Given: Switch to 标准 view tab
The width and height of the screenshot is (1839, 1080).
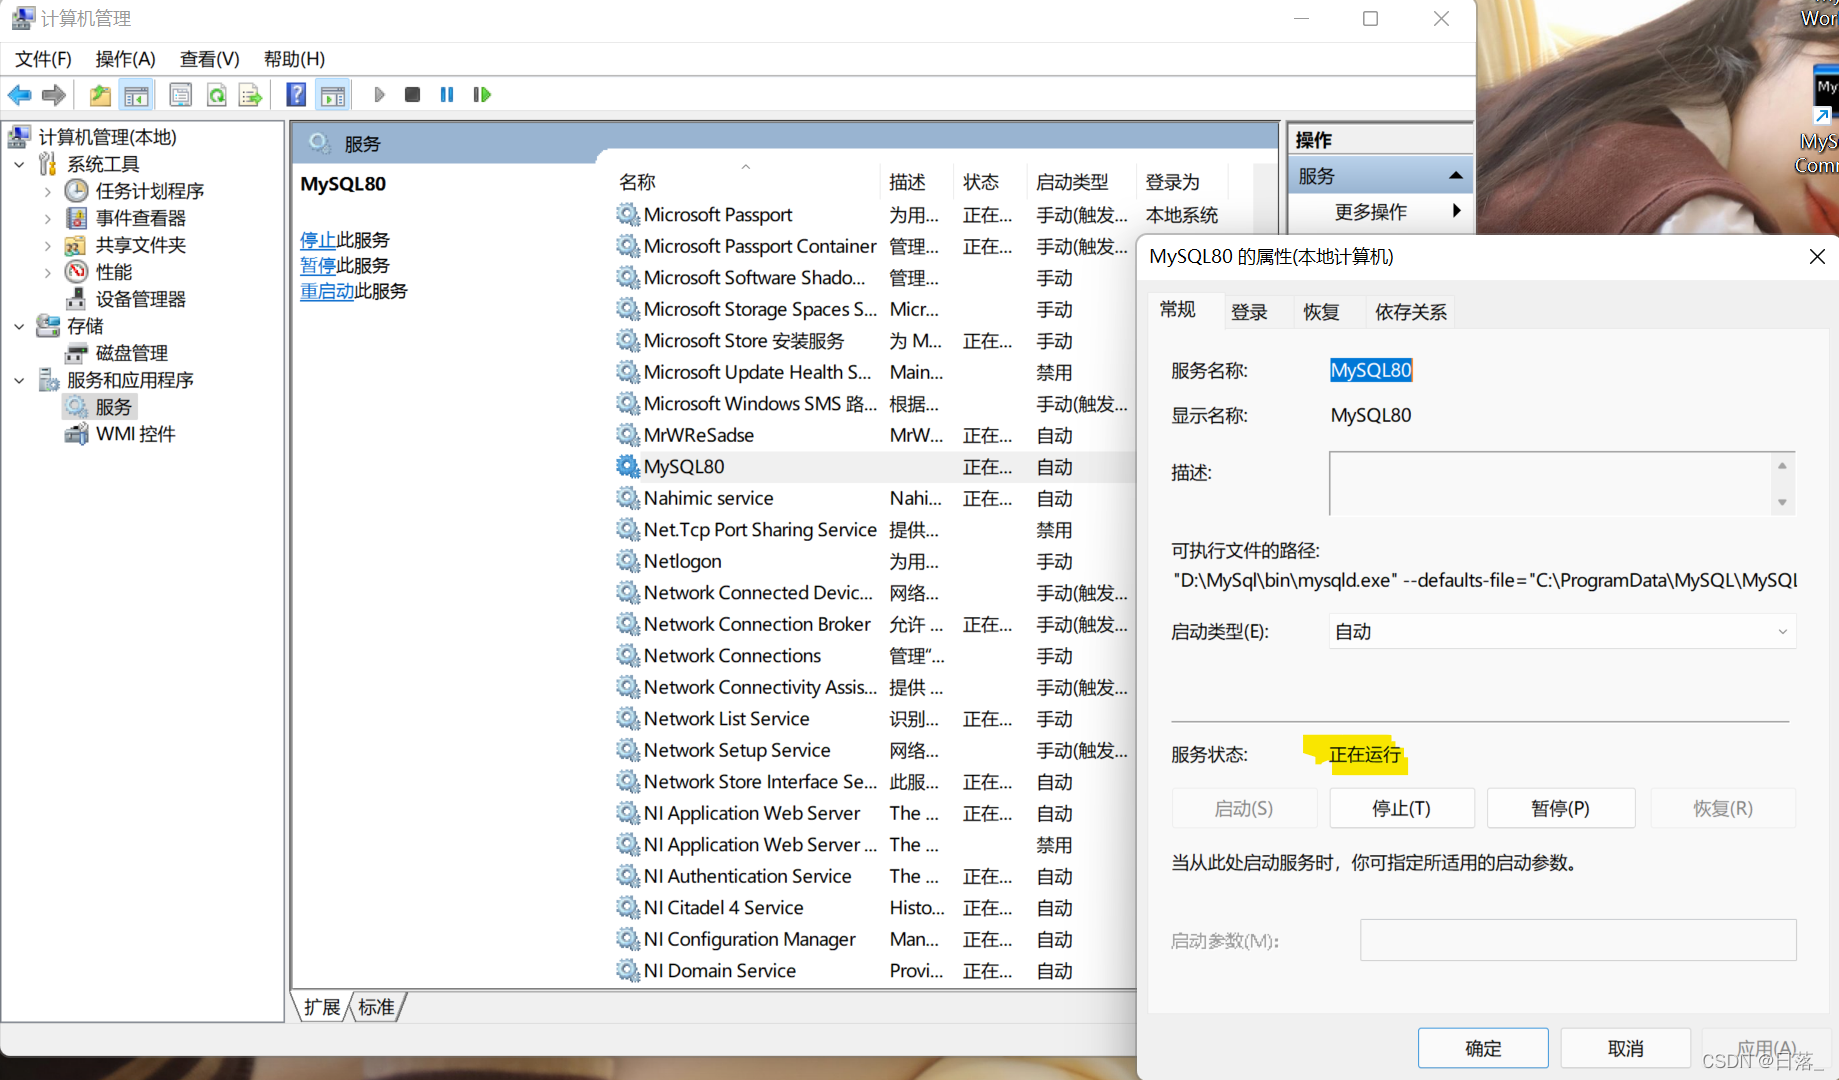Looking at the screenshot, I should (376, 1007).
